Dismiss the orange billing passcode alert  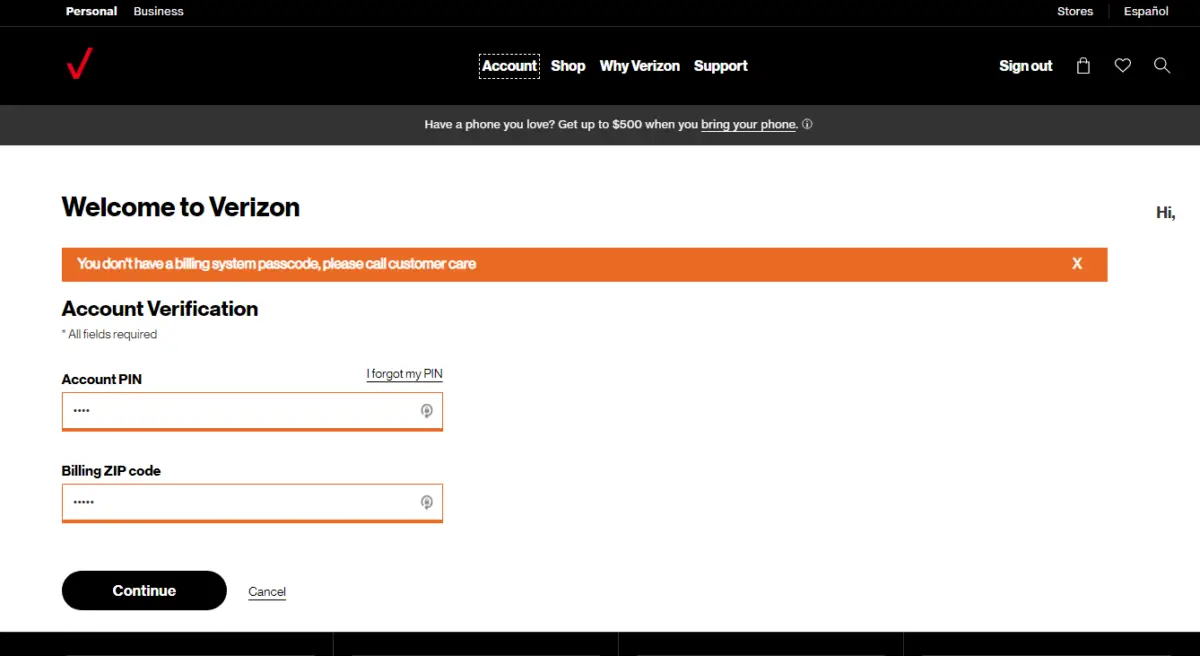click(1077, 264)
